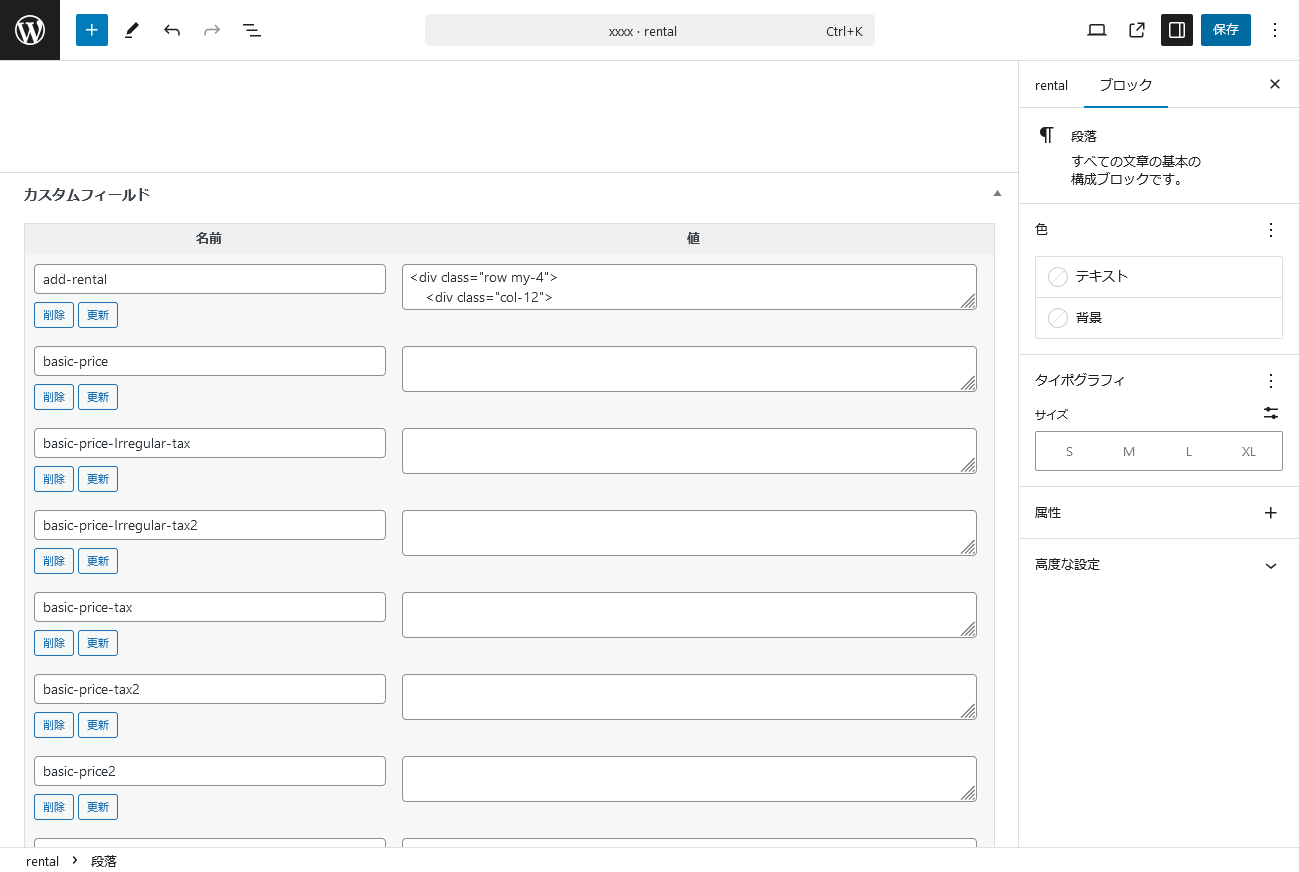Click 削除 under add-rental field
The image size is (1299, 872).
pos(54,315)
